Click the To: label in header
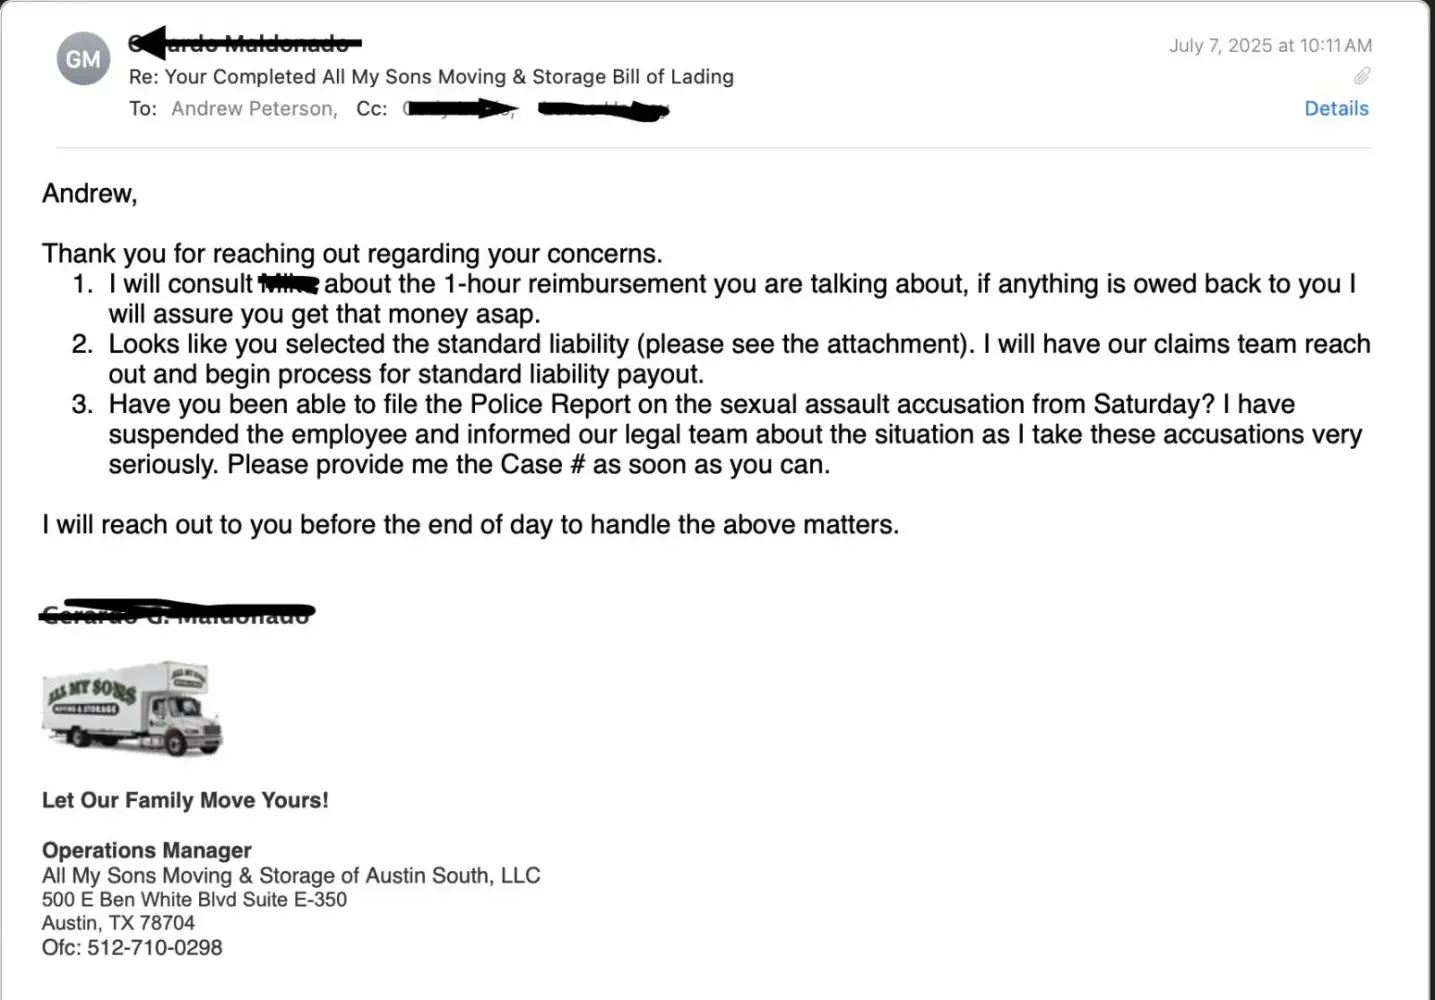1435x1000 pixels. tap(143, 108)
